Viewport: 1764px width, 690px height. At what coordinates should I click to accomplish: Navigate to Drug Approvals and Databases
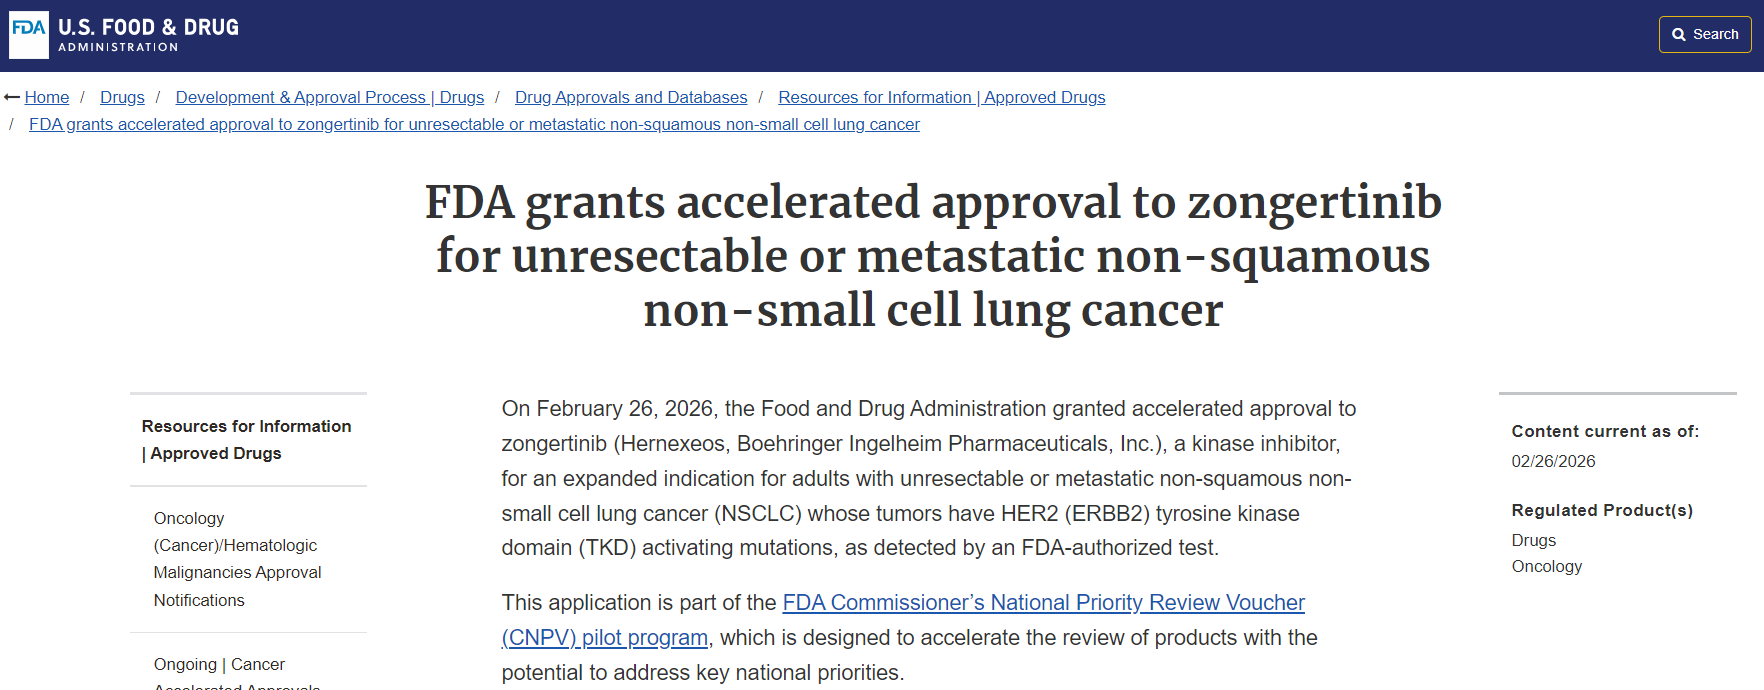pyautogui.click(x=631, y=97)
